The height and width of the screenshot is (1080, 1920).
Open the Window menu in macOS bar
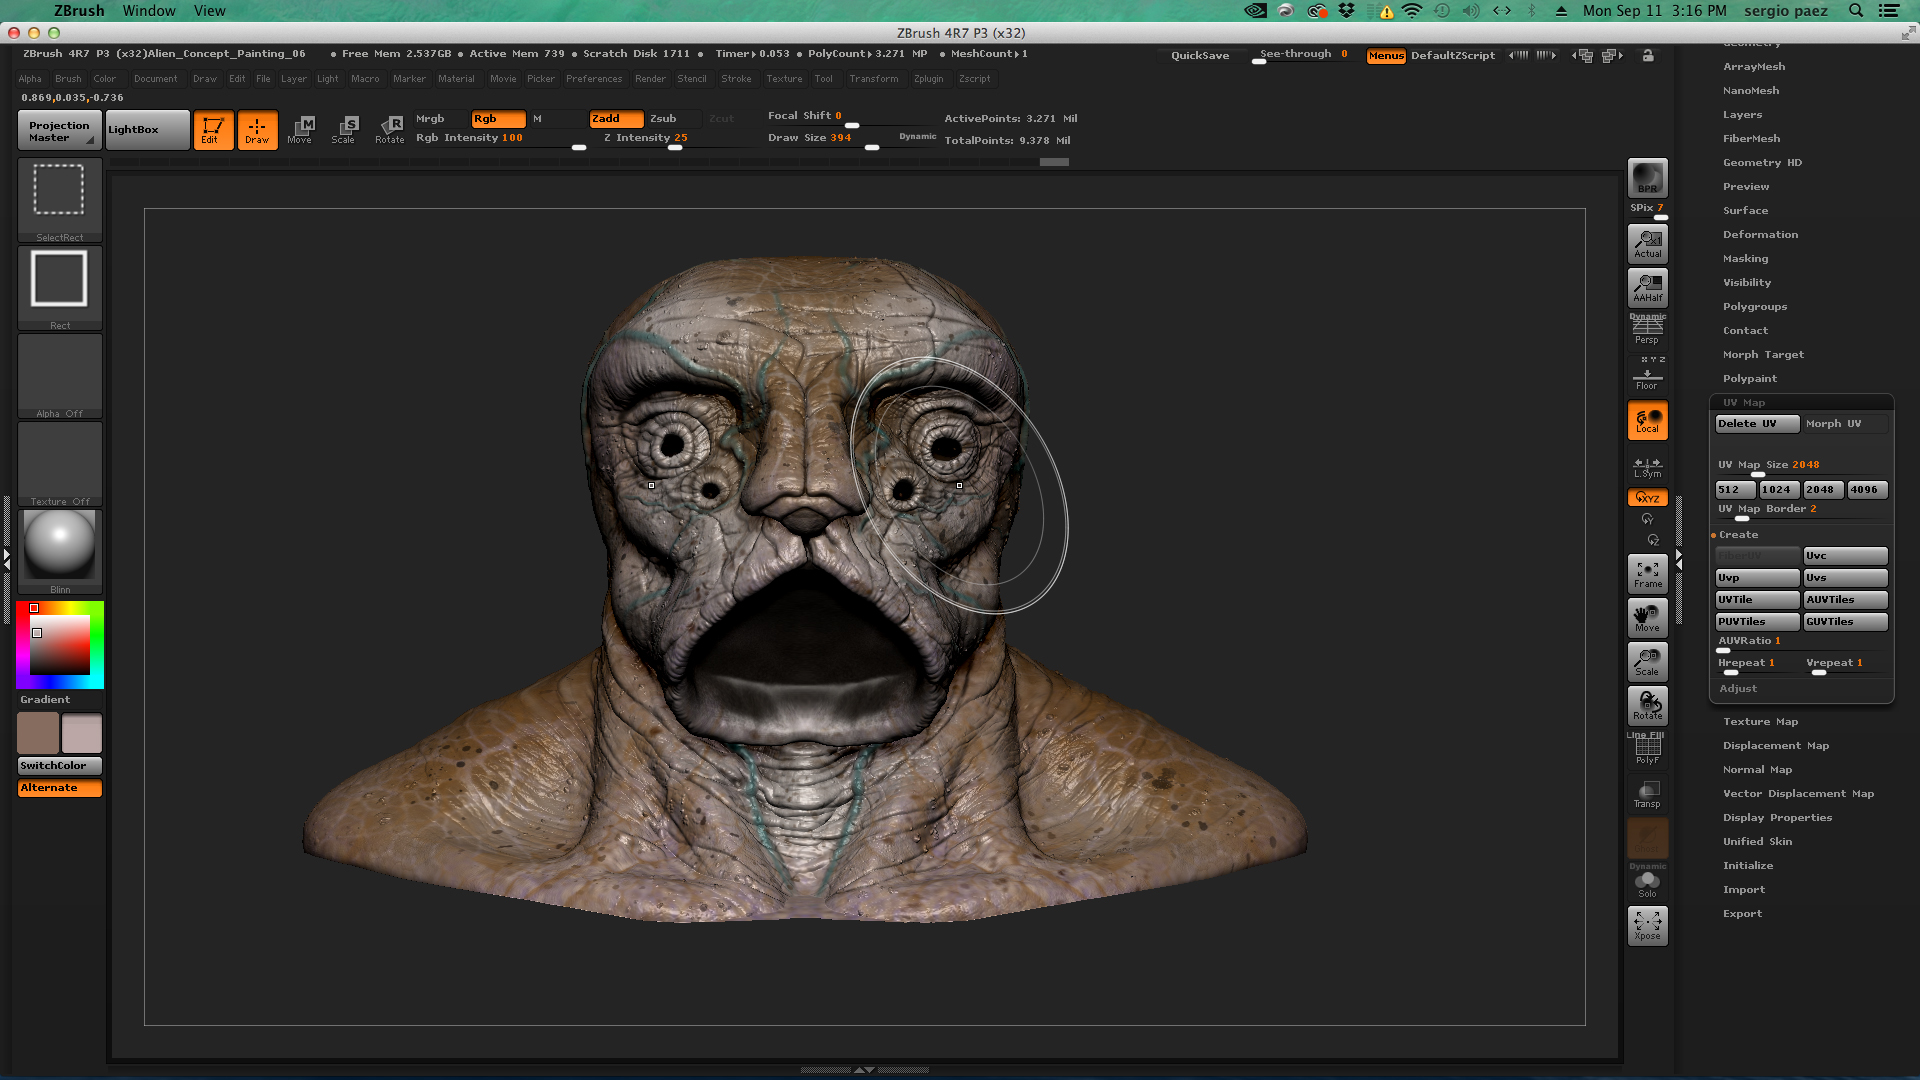pyautogui.click(x=149, y=11)
